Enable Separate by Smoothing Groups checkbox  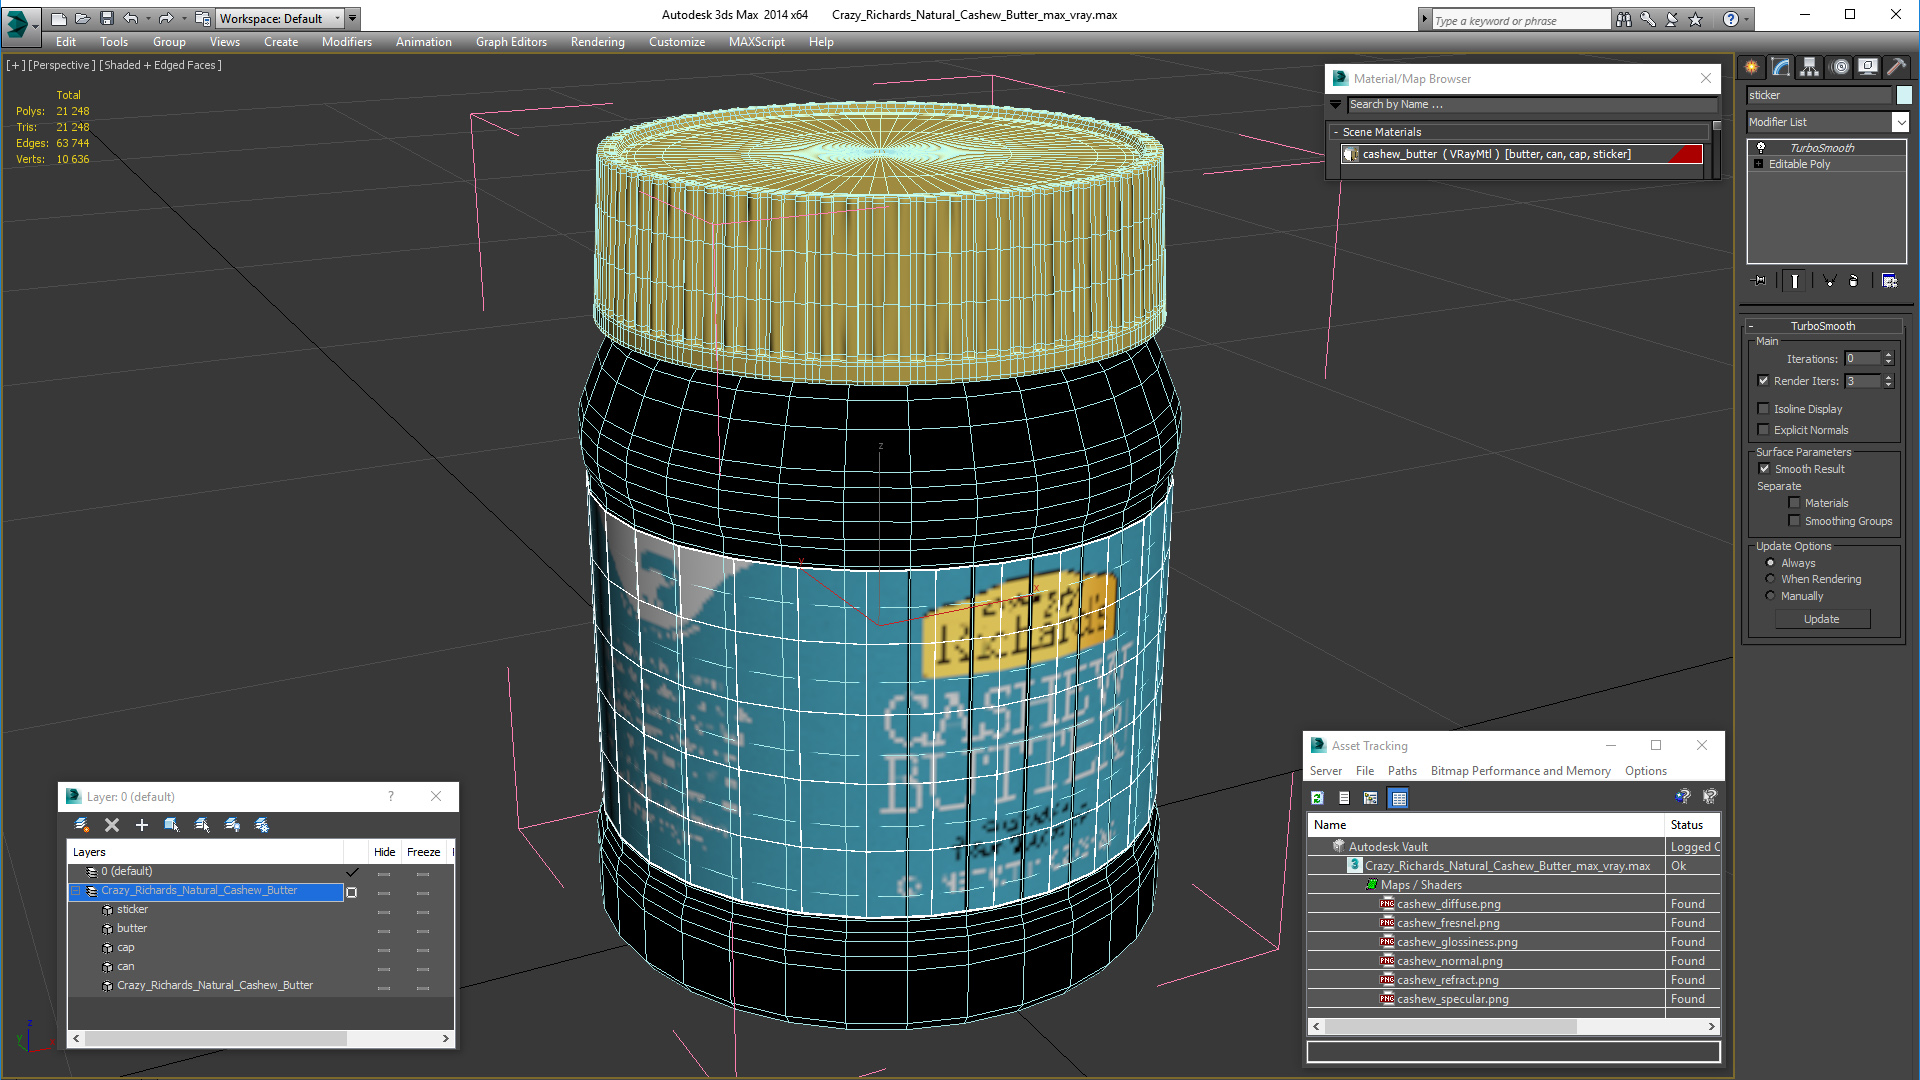click(1794, 520)
